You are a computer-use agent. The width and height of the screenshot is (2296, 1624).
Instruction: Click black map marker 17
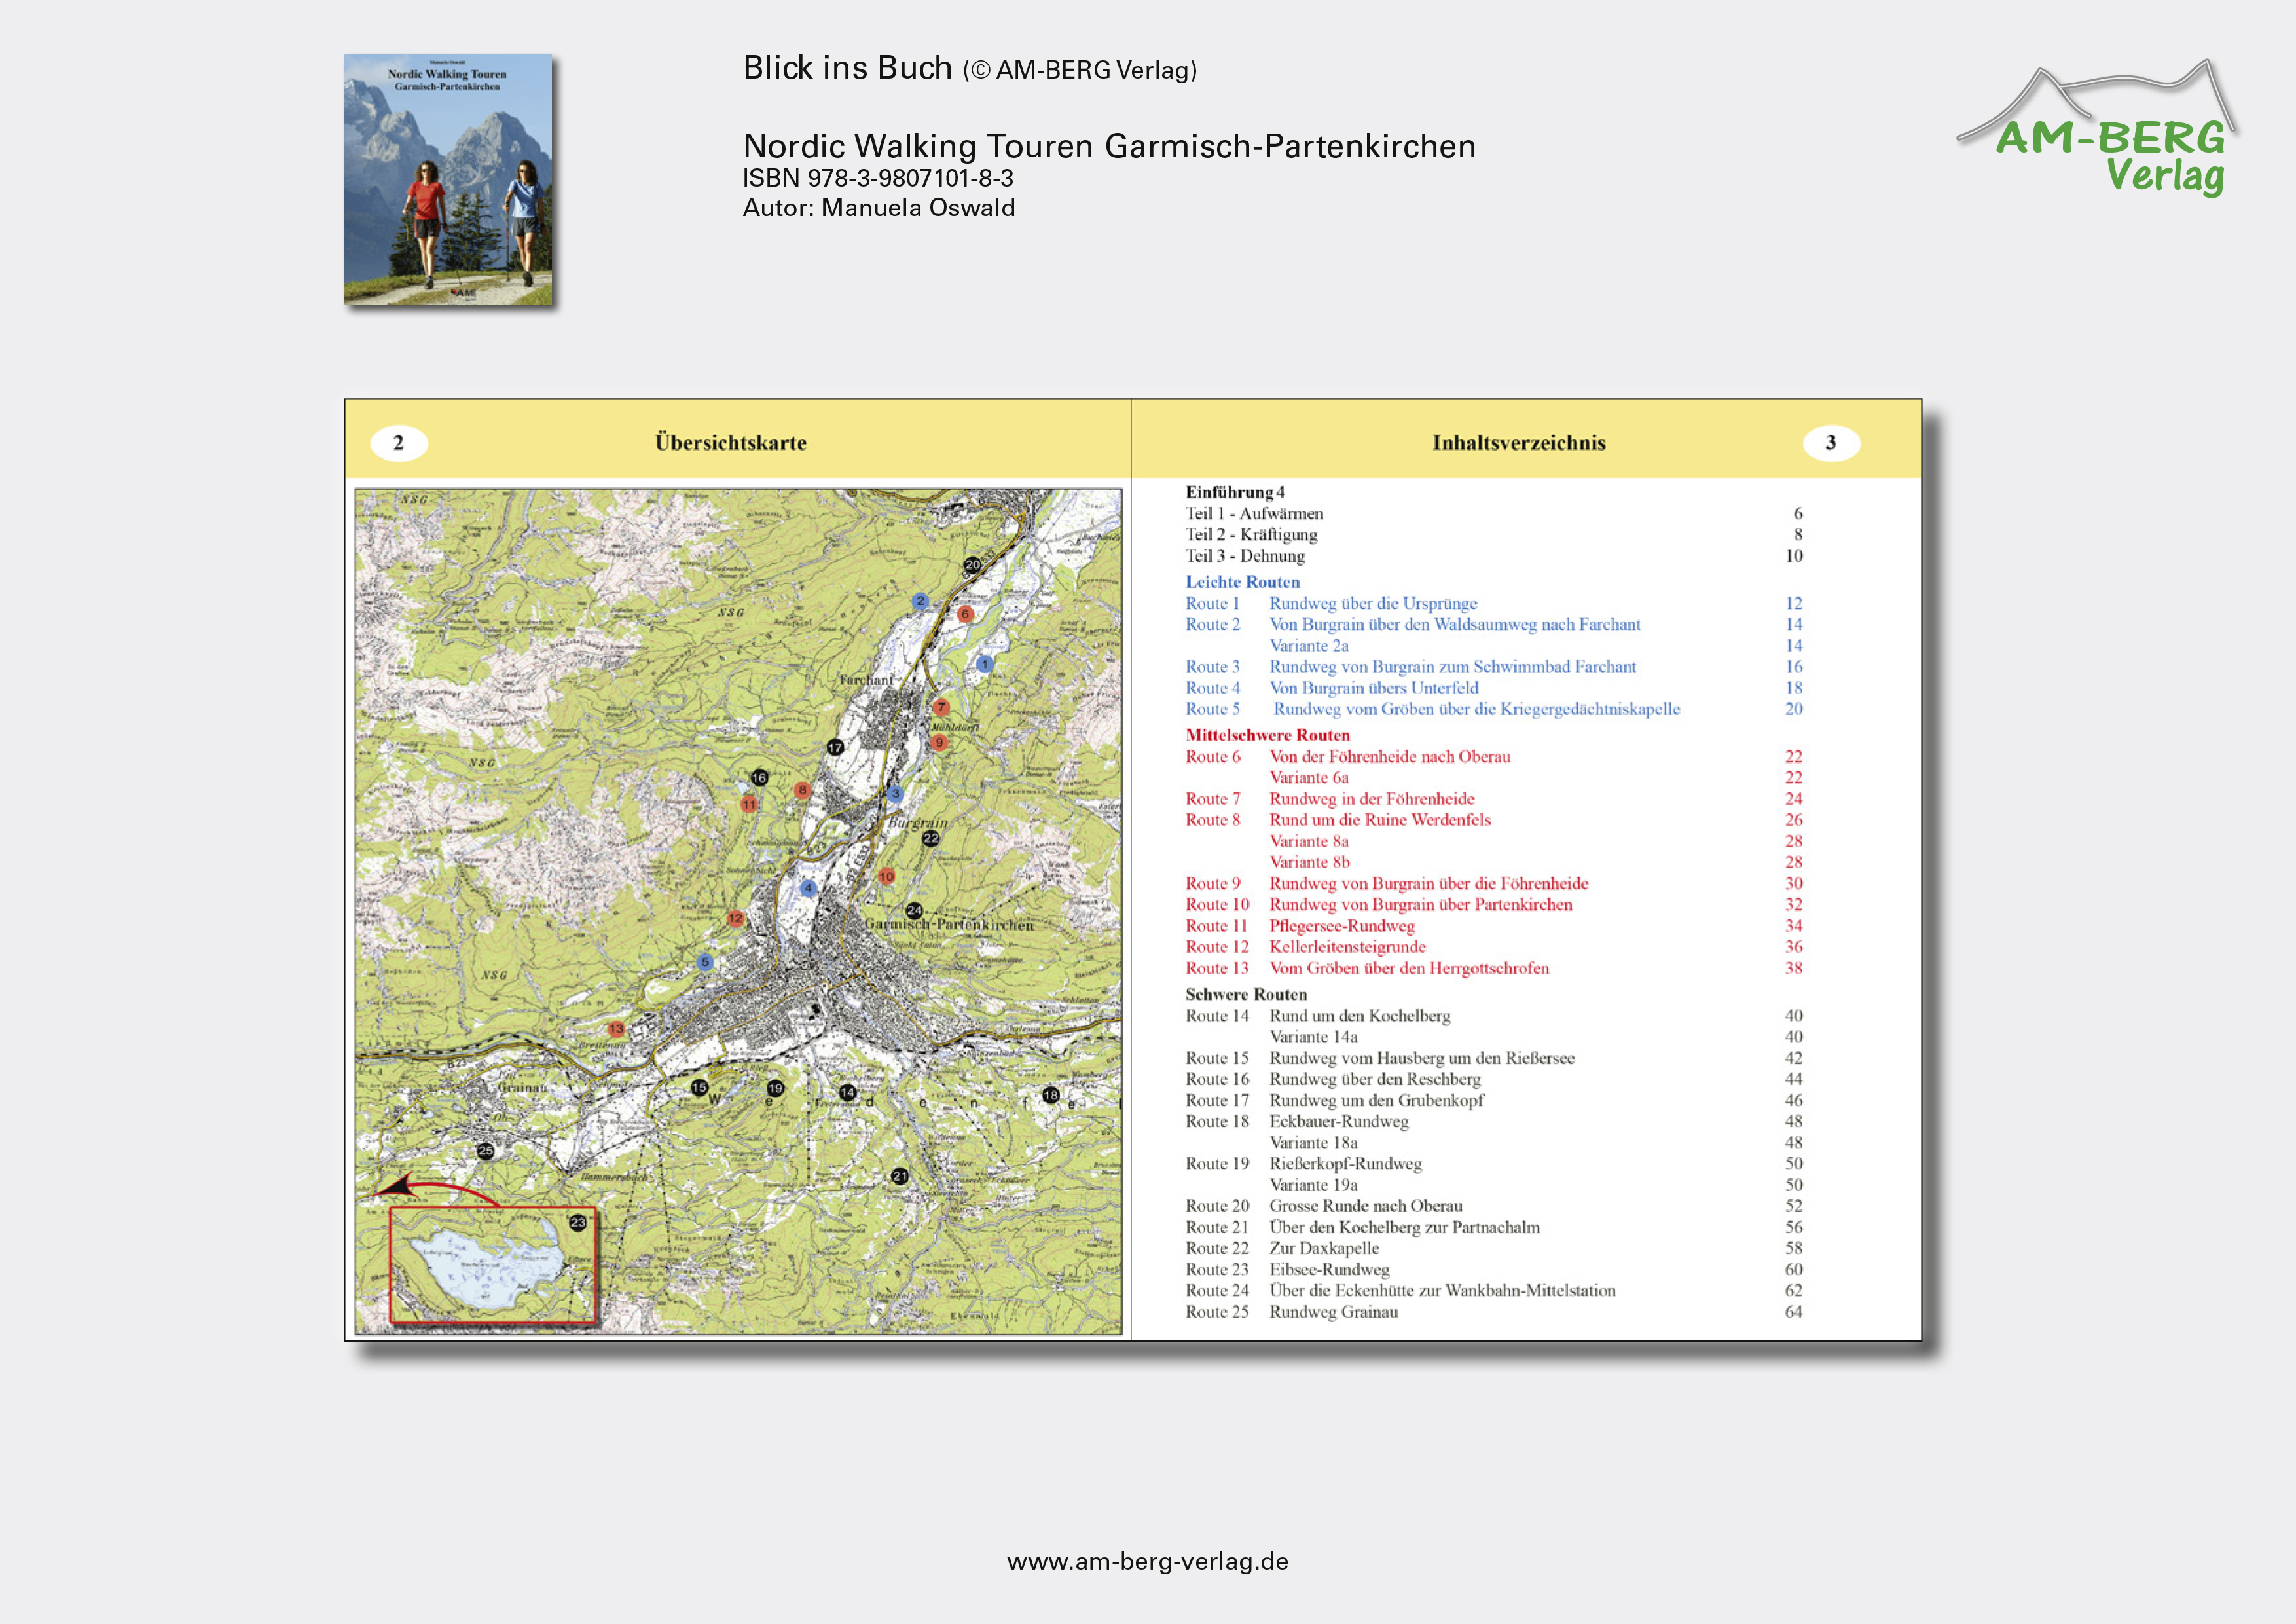pyautogui.click(x=835, y=747)
